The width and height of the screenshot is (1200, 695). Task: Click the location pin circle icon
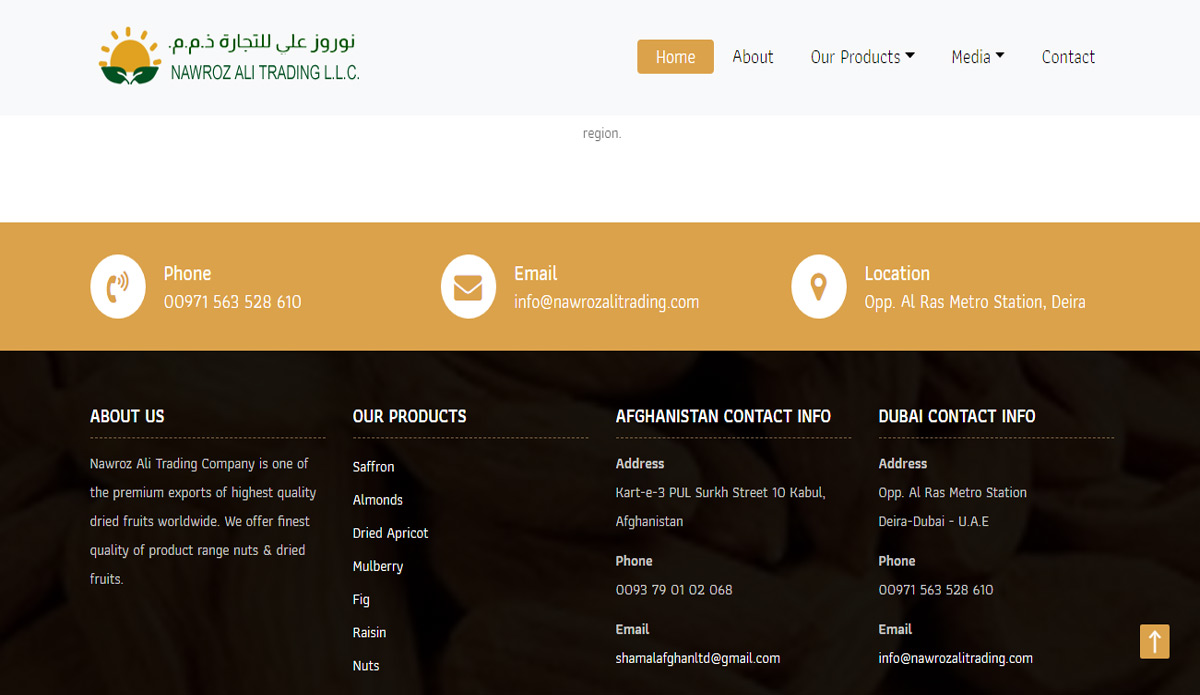[818, 287]
